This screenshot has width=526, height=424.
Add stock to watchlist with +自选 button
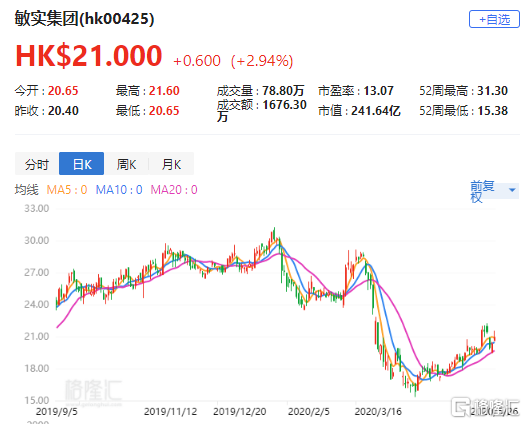pyautogui.click(x=494, y=19)
